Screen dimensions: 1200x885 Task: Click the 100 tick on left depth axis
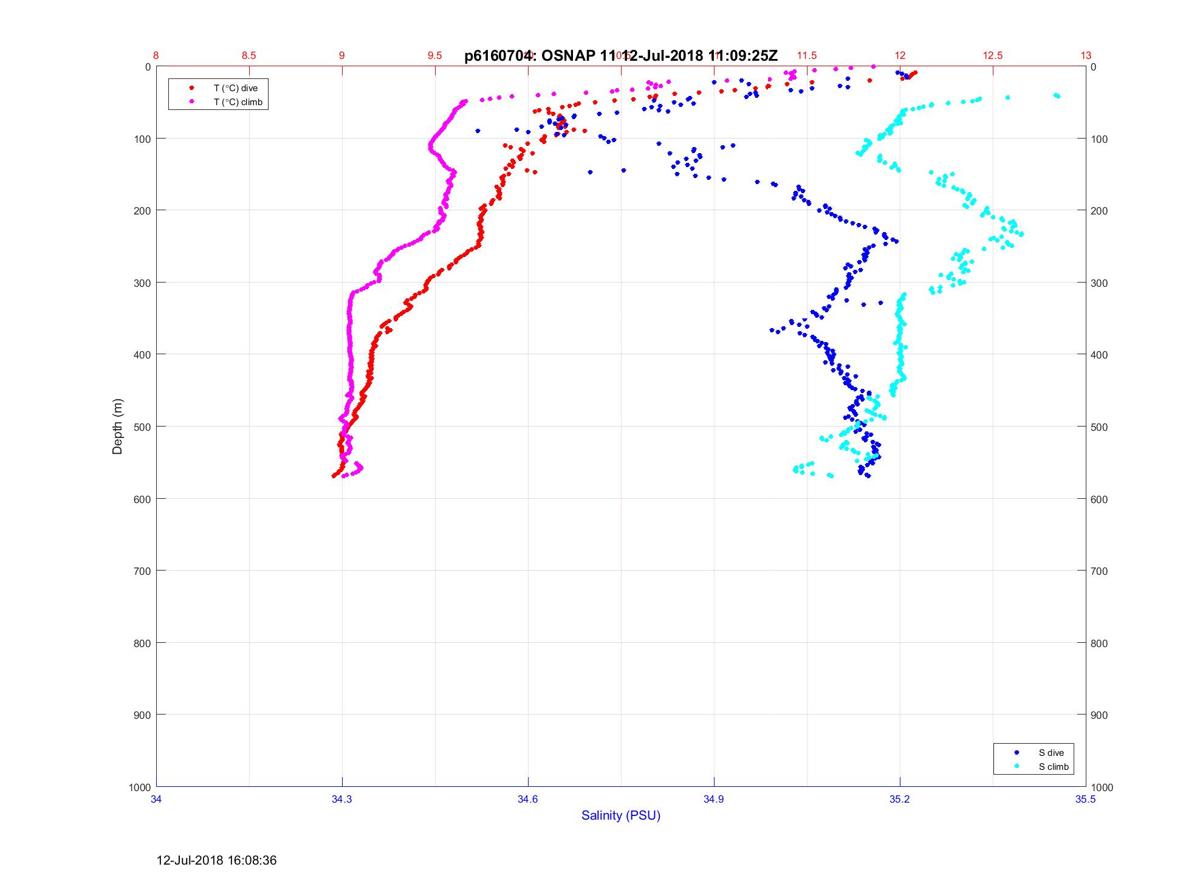click(143, 139)
